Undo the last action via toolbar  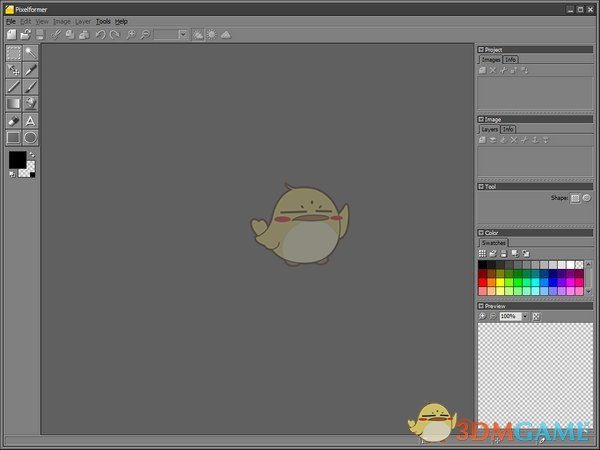[x=100, y=35]
